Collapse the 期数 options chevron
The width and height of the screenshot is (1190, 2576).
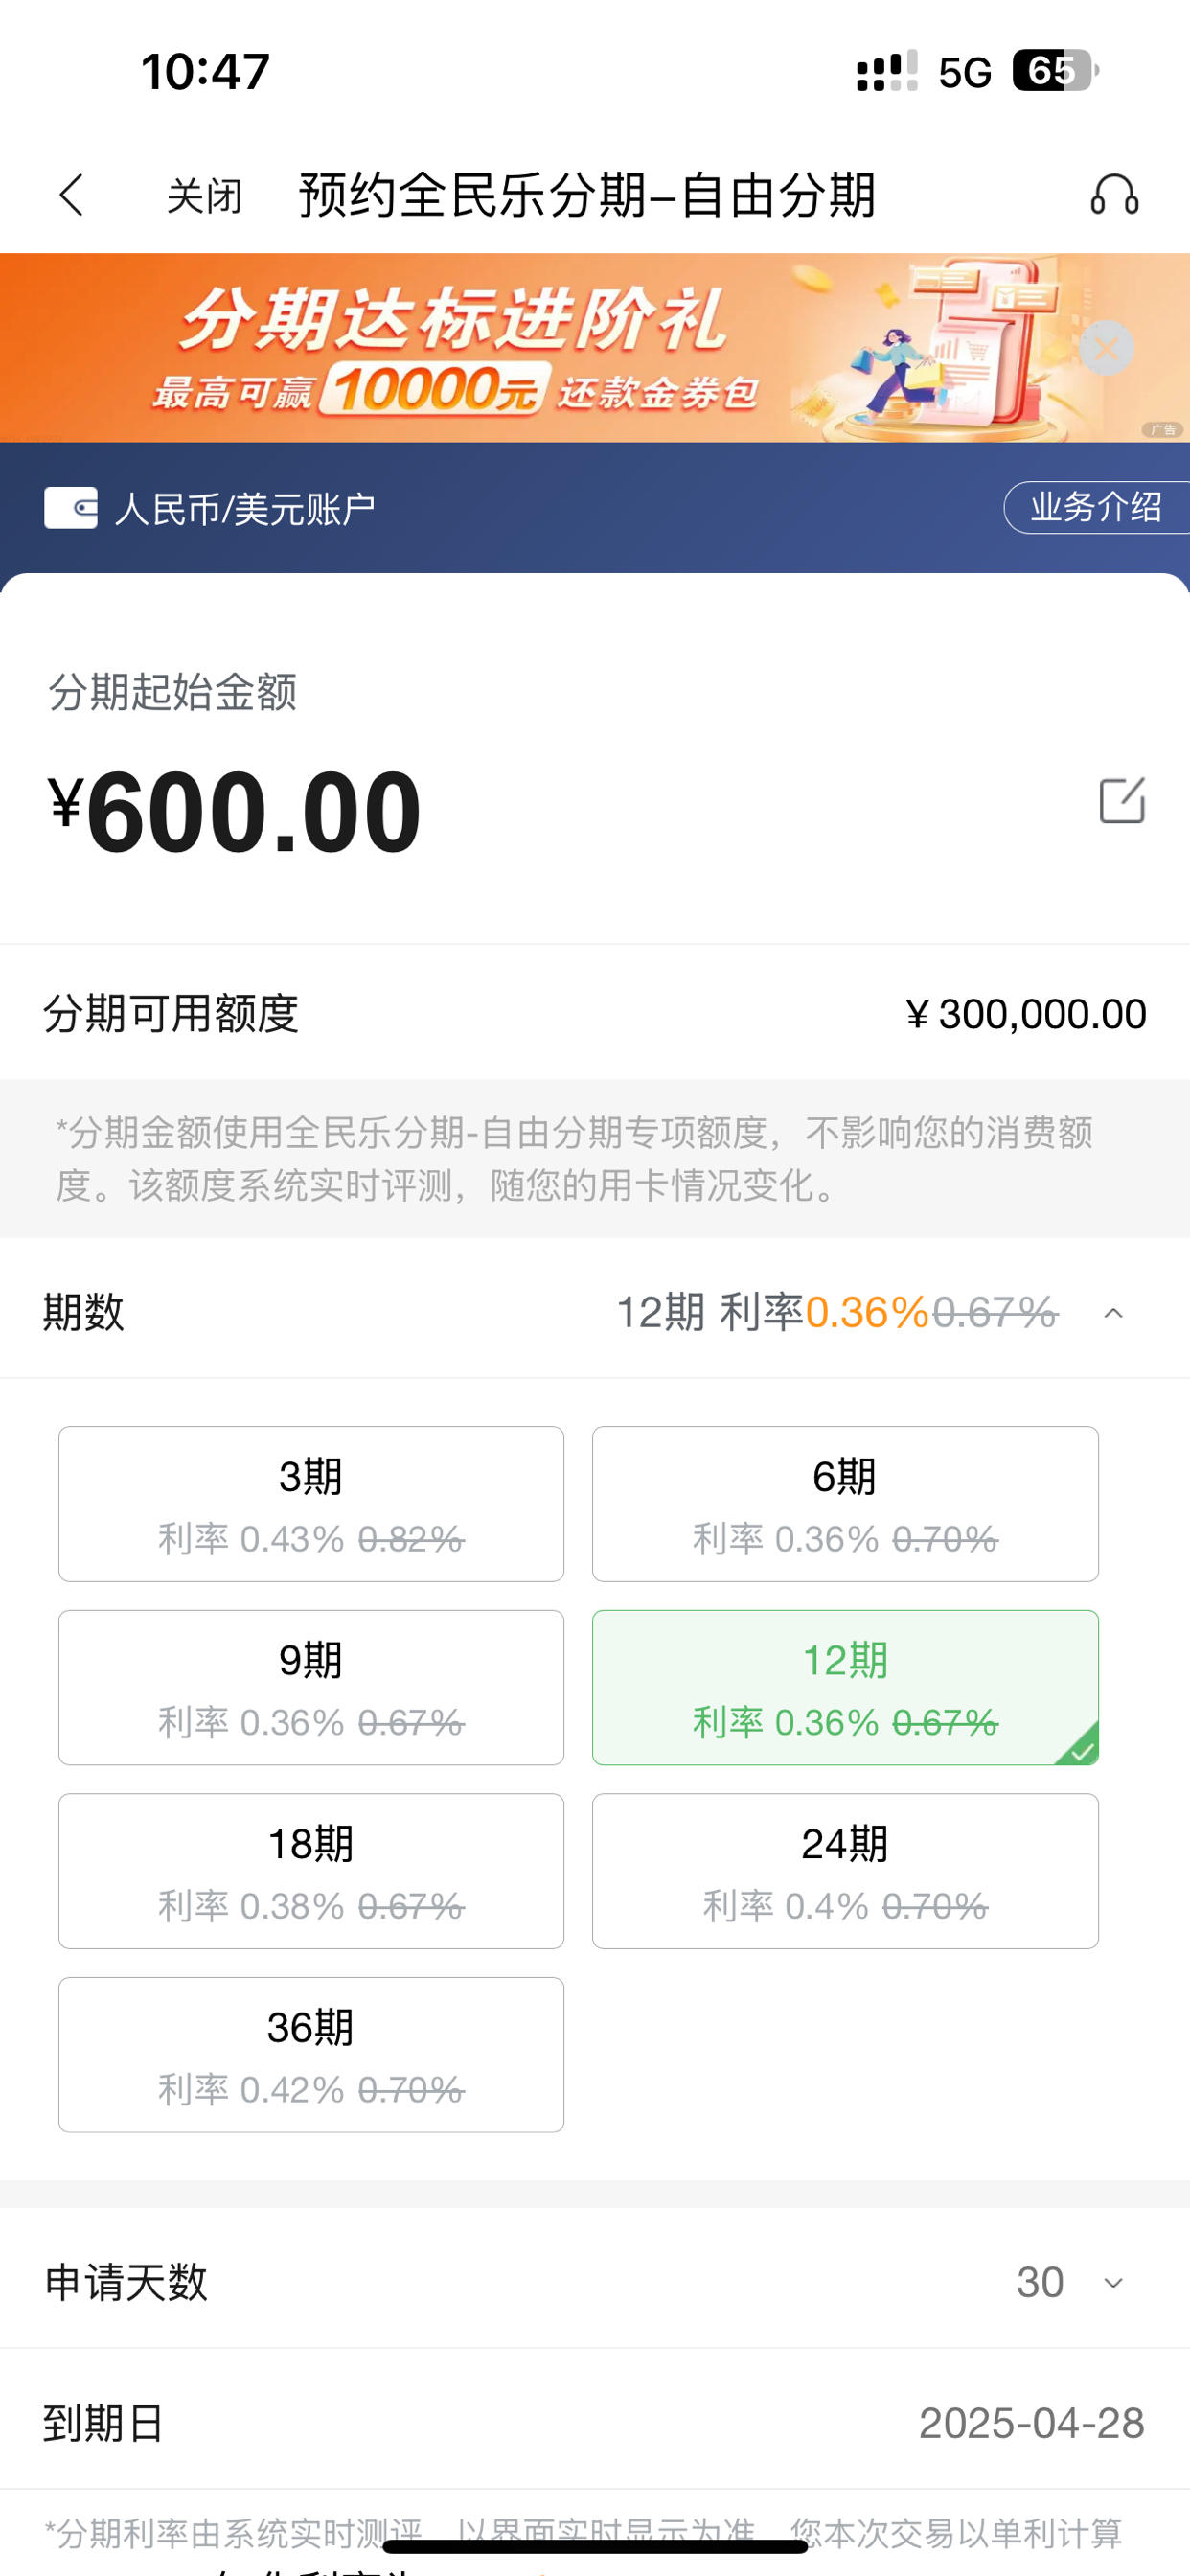(1113, 1313)
